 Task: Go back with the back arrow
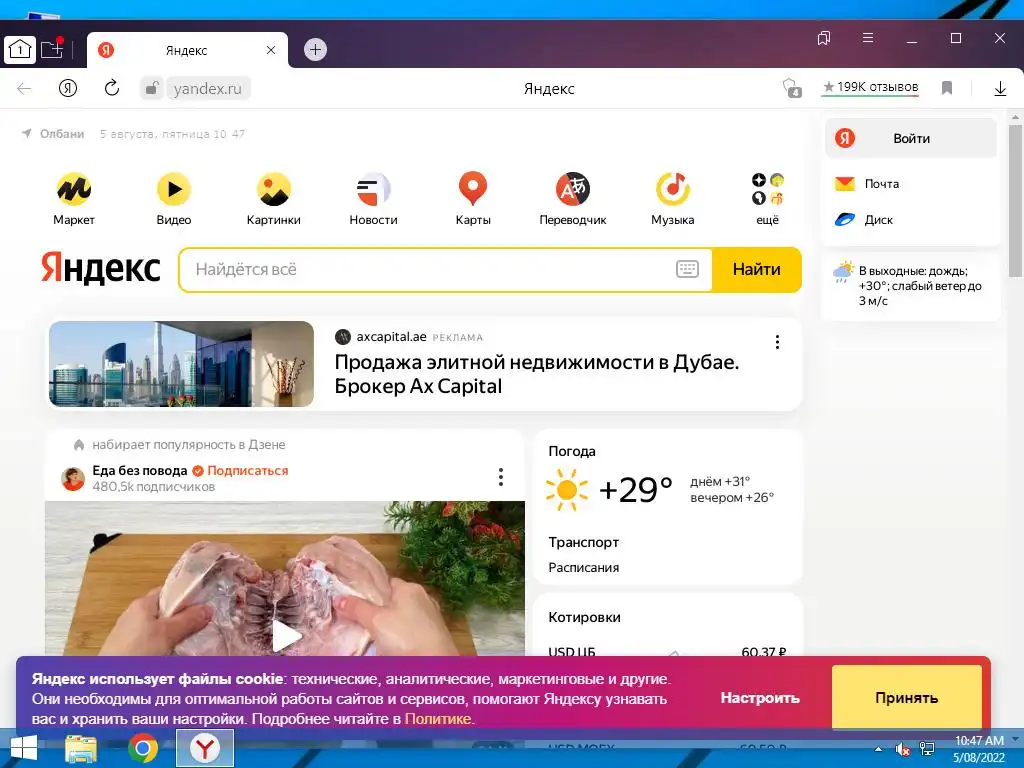[x=24, y=88]
